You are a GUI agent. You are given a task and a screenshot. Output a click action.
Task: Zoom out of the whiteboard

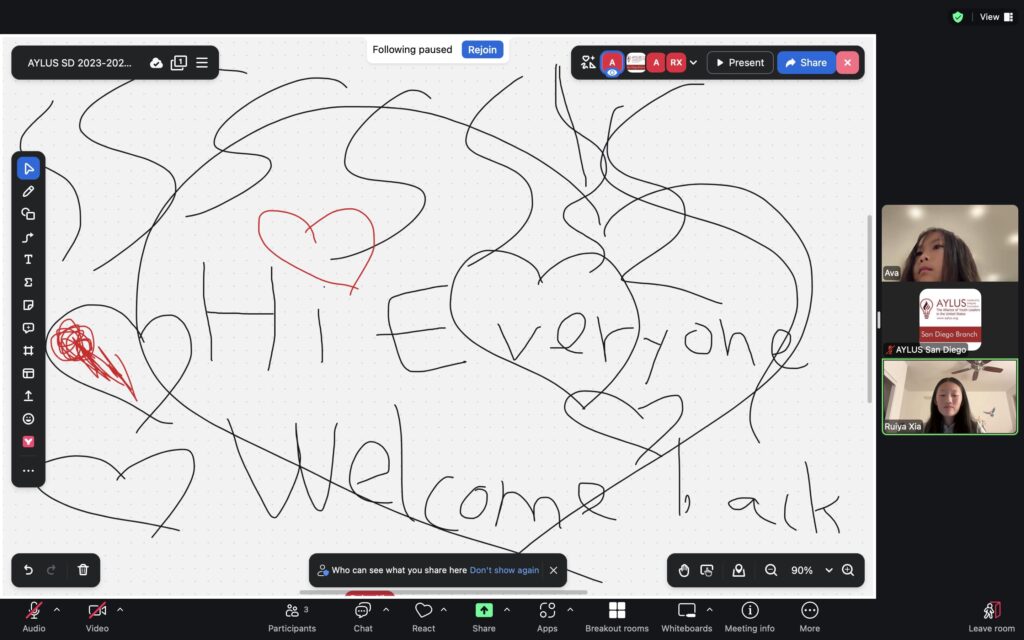pyautogui.click(x=771, y=570)
